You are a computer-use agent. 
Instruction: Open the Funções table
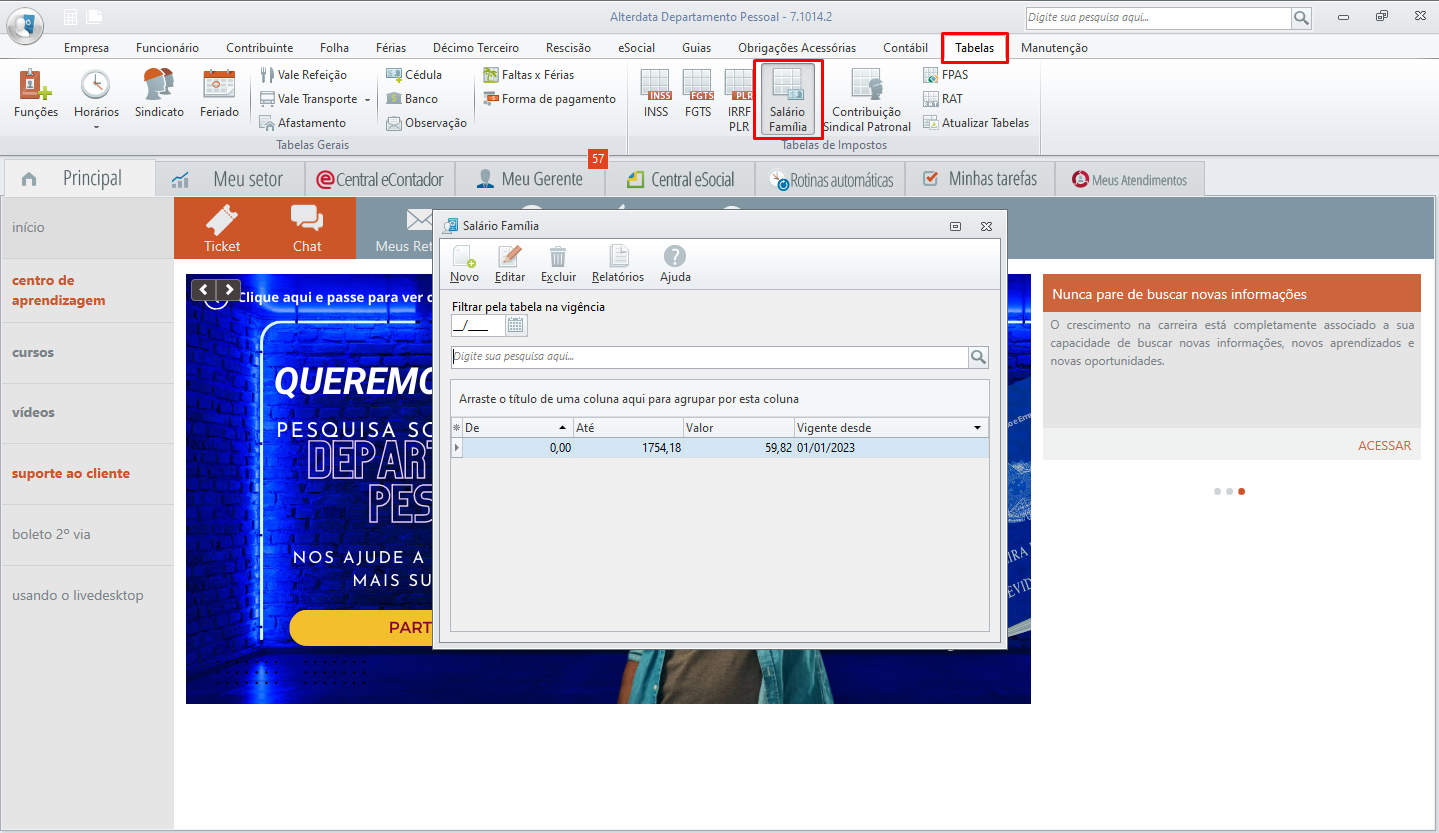pyautogui.click(x=36, y=94)
